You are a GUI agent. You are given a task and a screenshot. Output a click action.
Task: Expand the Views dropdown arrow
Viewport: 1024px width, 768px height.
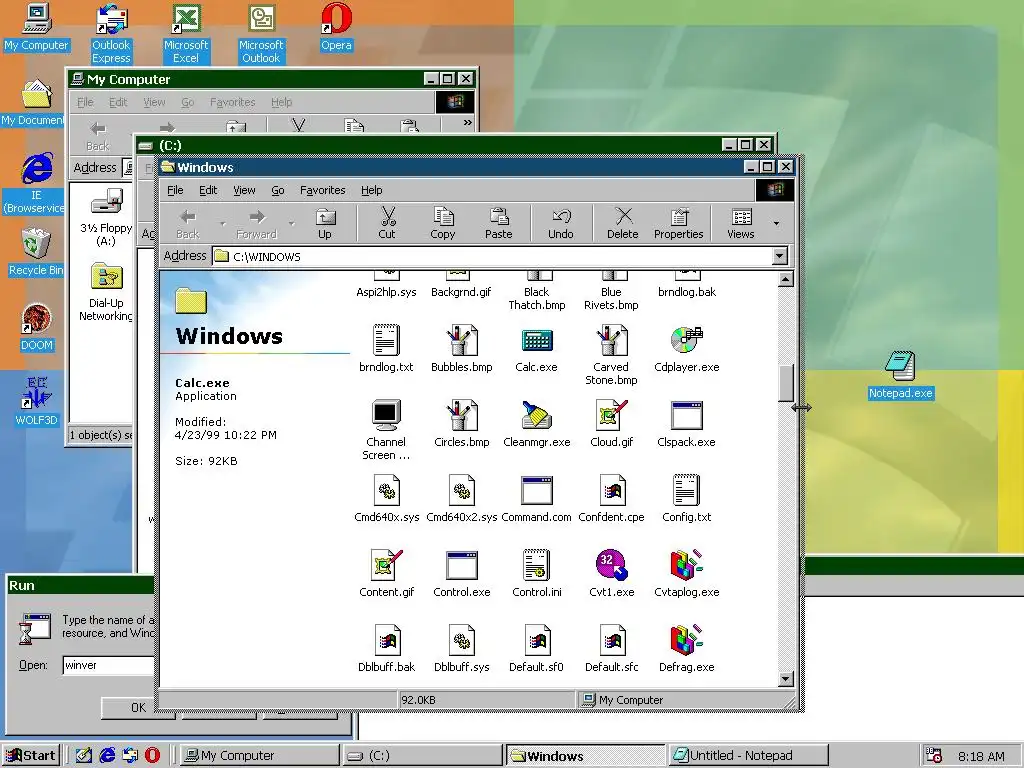tap(776, 224)
